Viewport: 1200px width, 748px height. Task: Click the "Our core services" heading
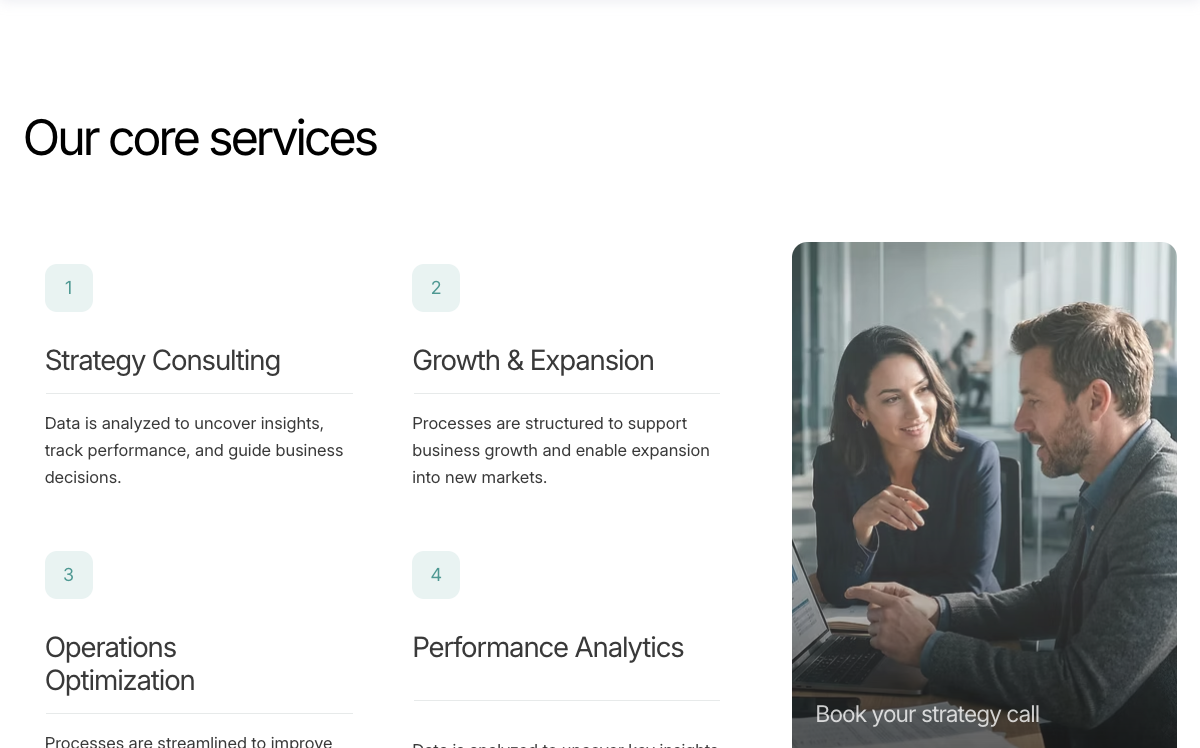point(200,138)
